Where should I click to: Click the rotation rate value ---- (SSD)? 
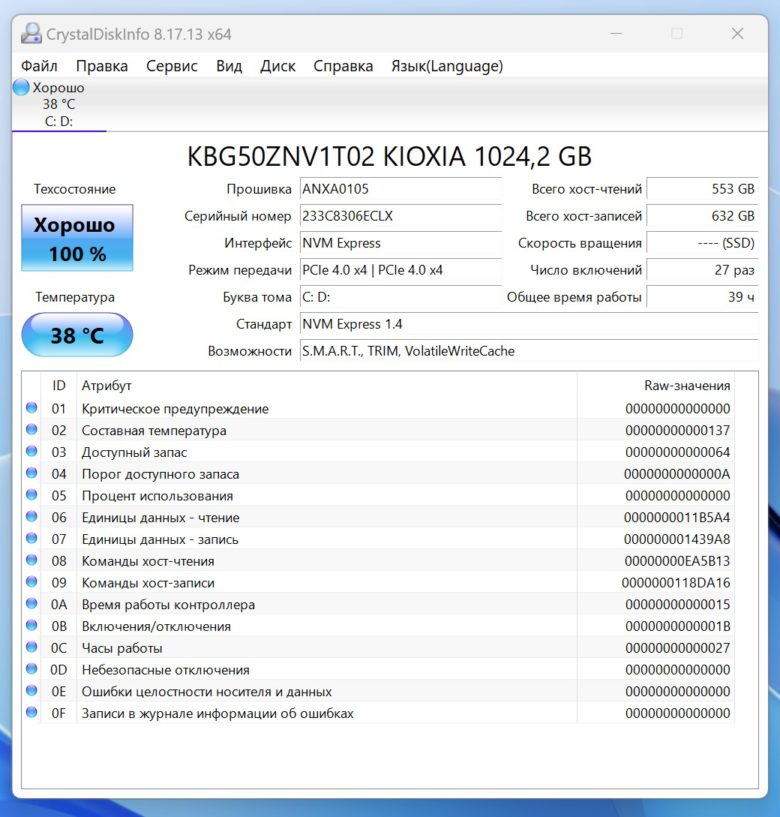pyautogui.click(x=702, y=243)
